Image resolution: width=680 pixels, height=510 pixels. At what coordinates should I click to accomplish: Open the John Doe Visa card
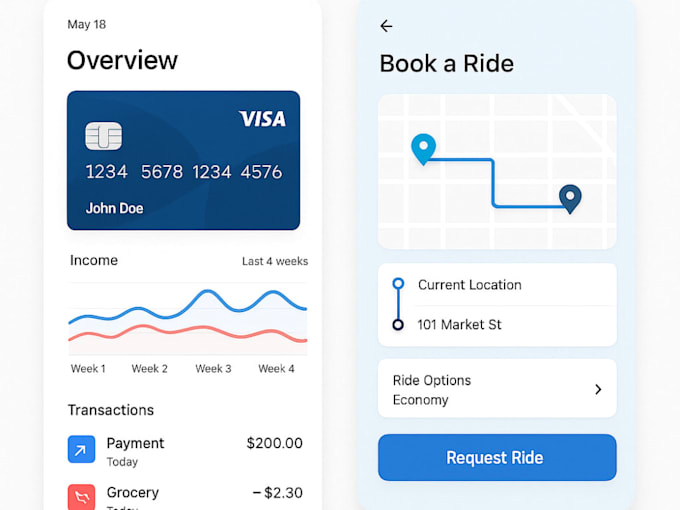(x=183, y=160)
